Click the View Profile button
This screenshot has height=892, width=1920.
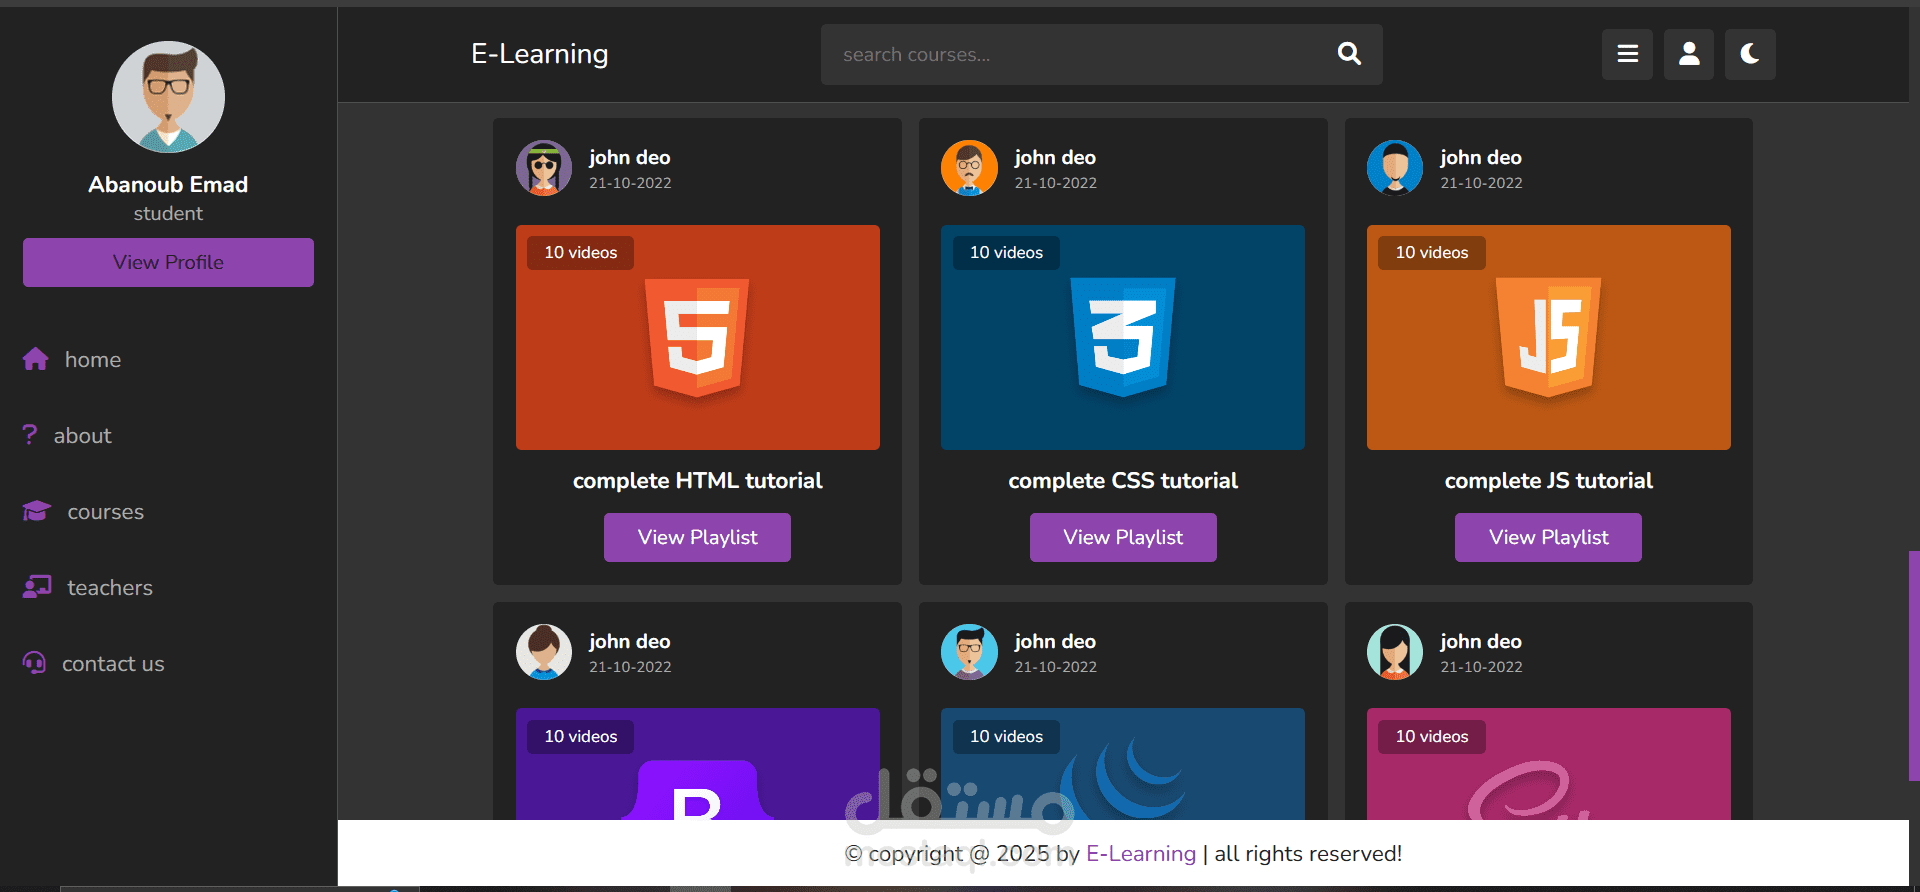pos(168,262)
